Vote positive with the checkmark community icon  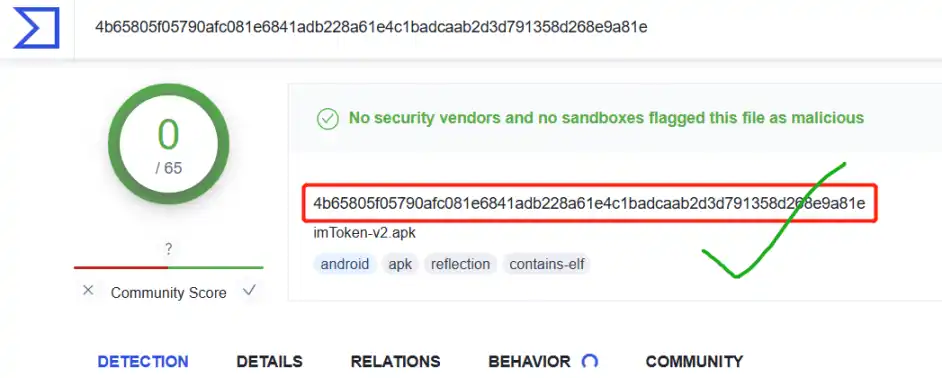(249, 291)
